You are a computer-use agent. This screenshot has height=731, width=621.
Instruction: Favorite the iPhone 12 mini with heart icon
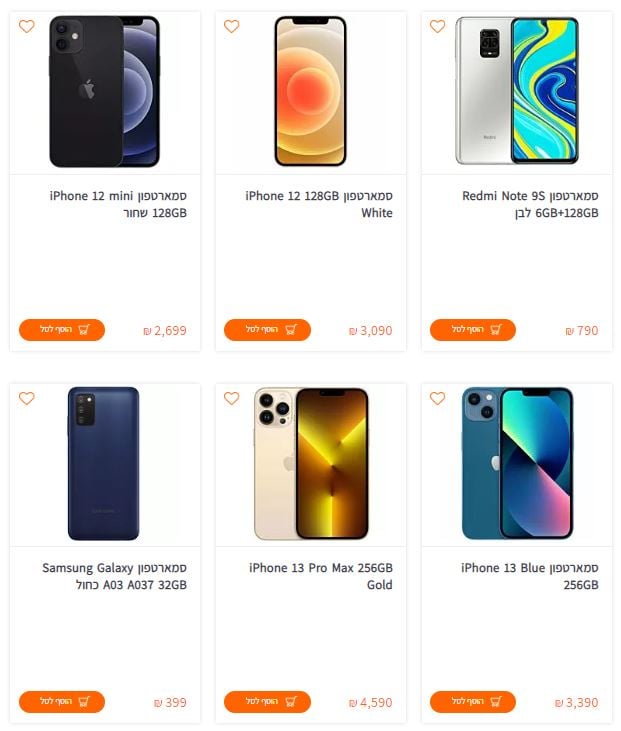pyautogui.click(x=27, y=26)
